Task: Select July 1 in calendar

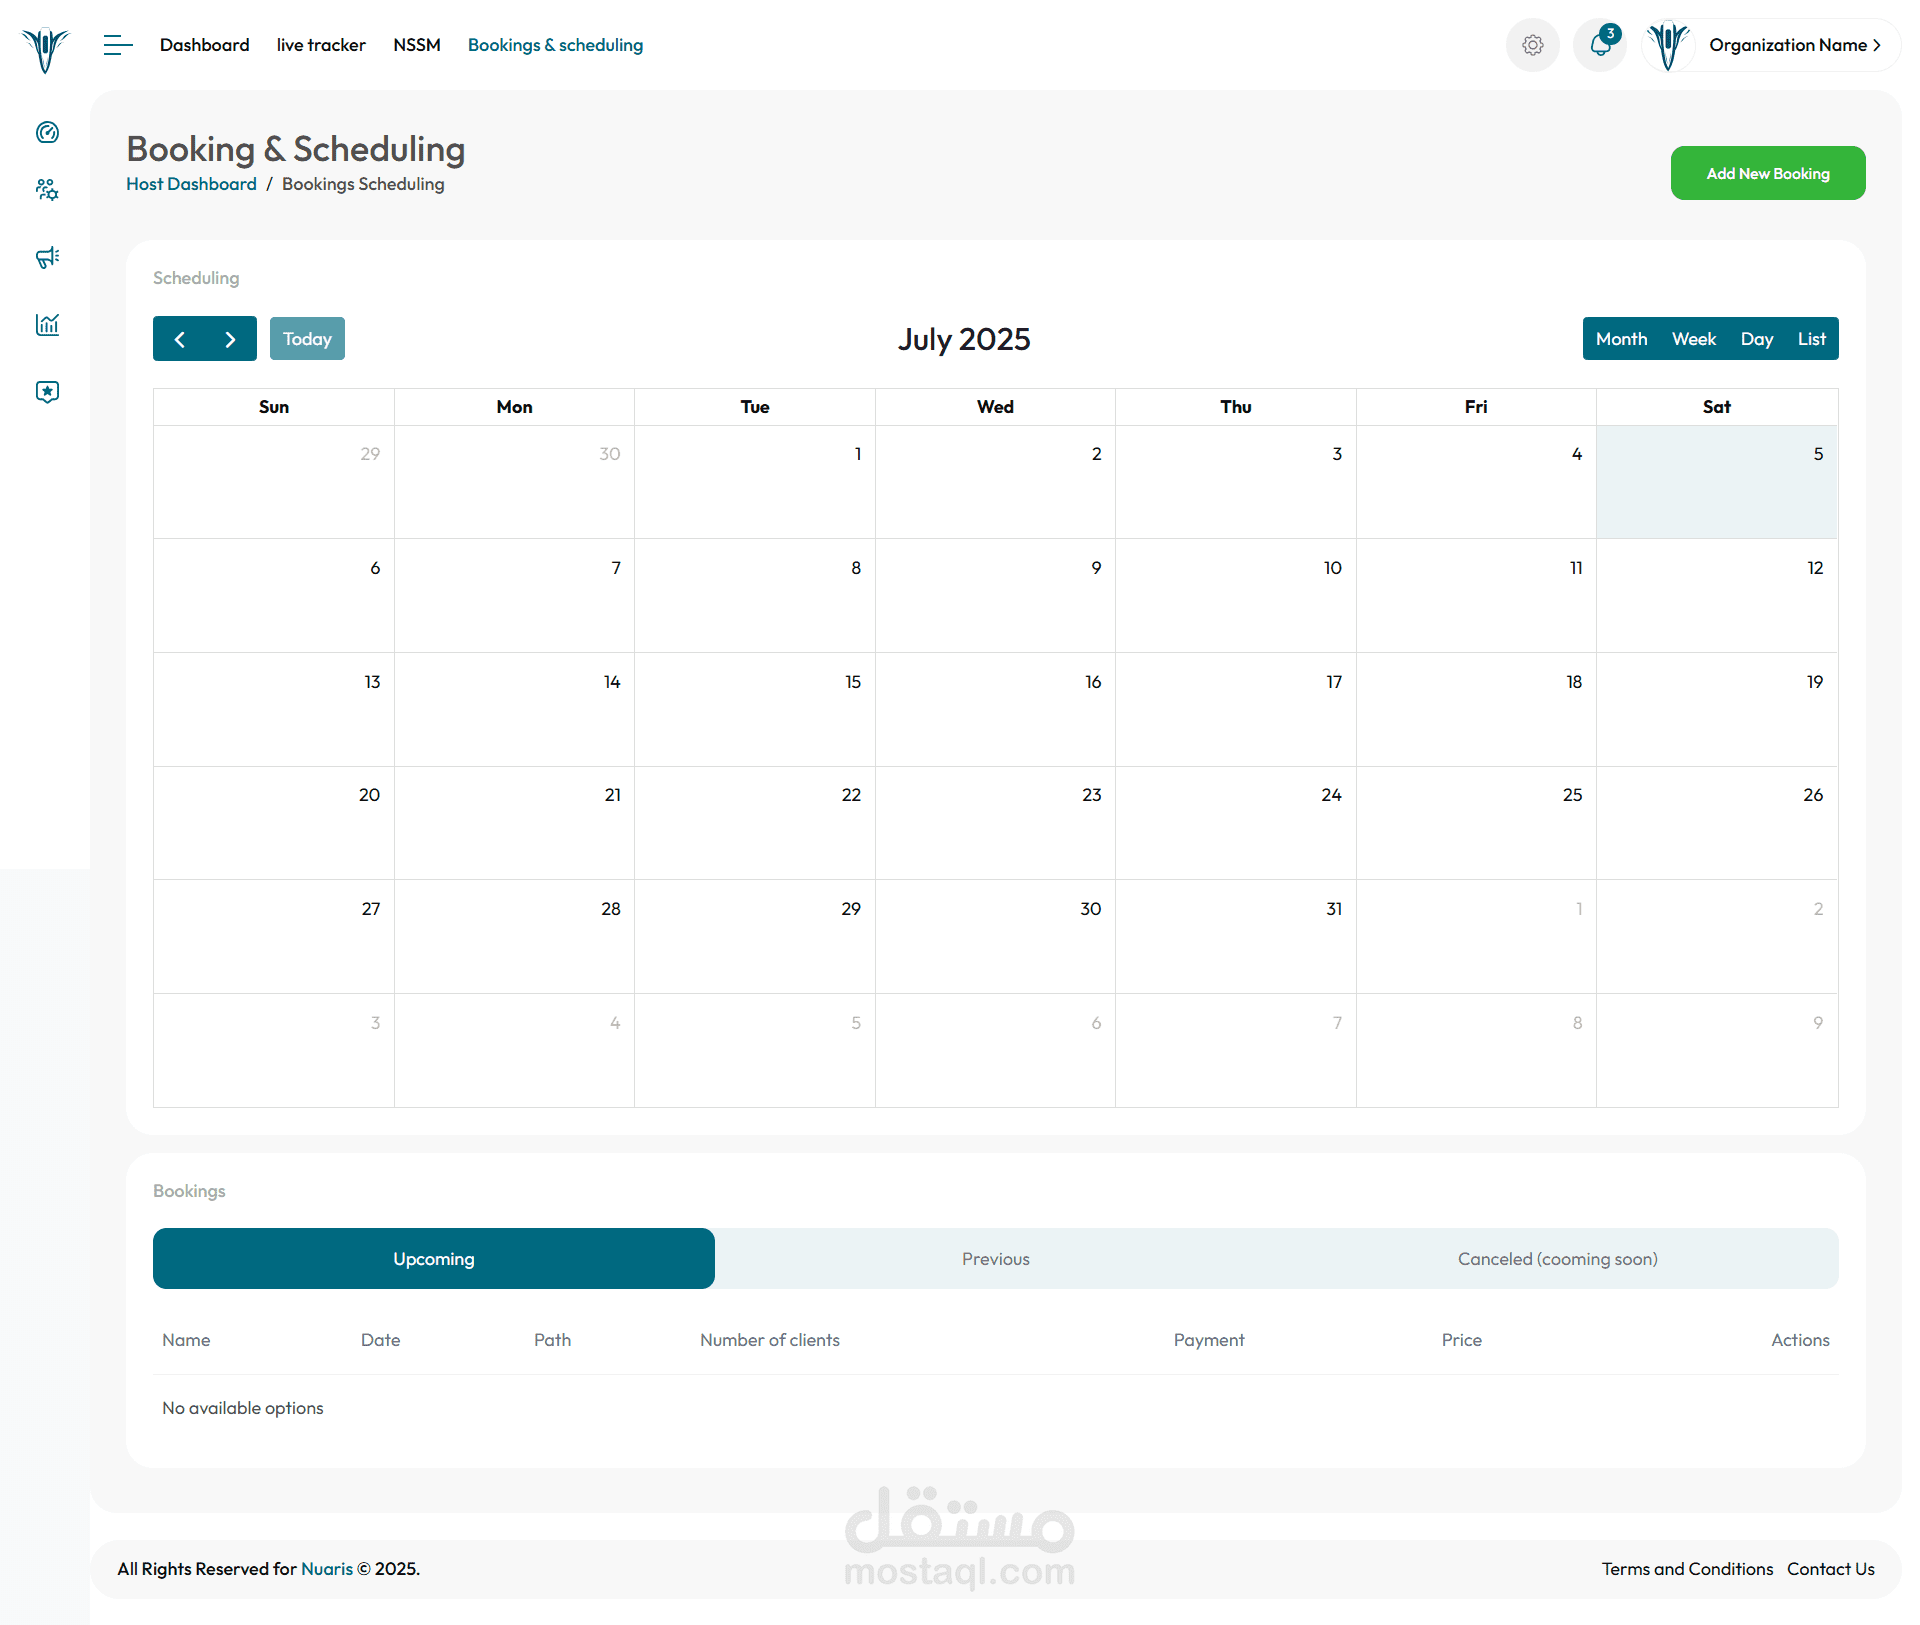Action: tap(755, 482)
